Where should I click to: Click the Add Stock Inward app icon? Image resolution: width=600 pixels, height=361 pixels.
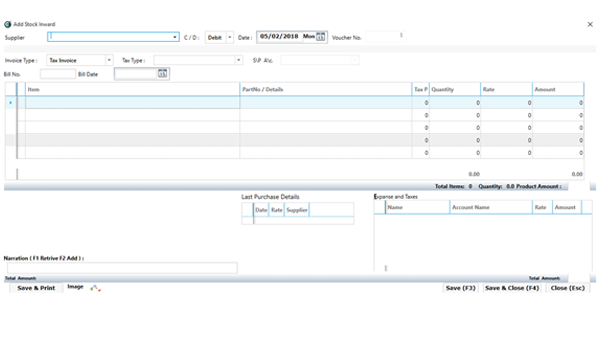8,24
